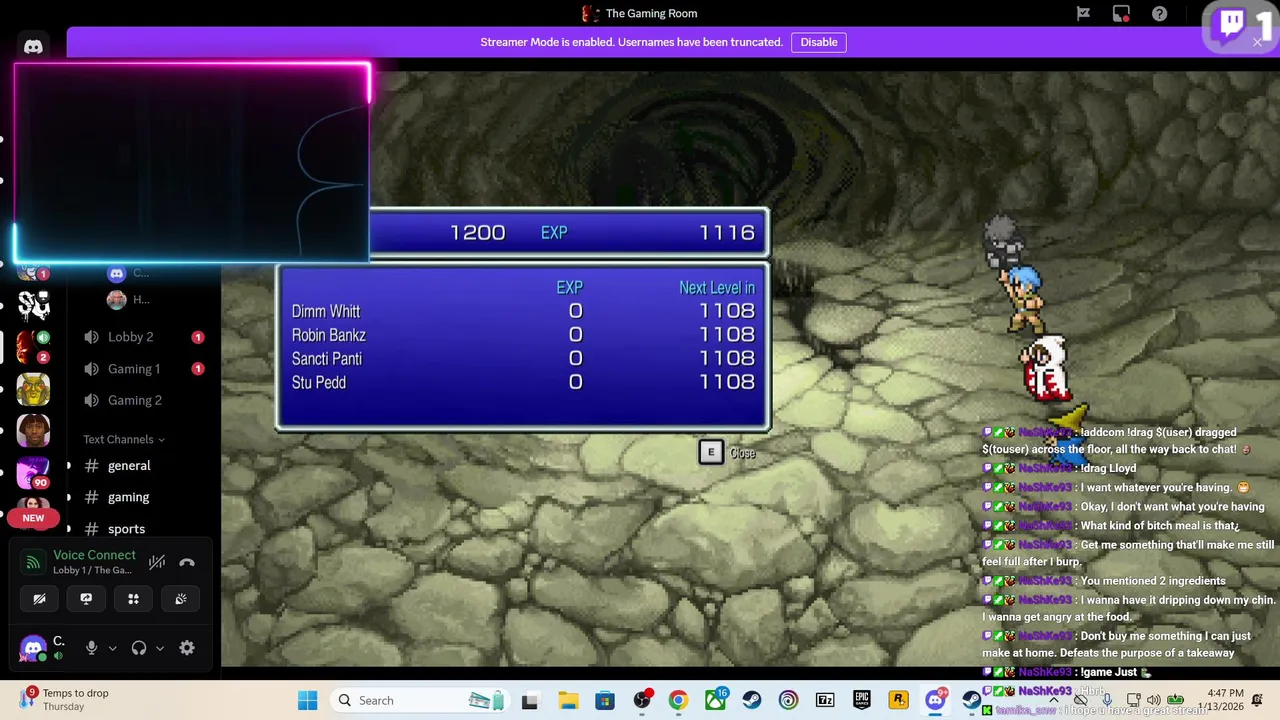This screenshot has height=720, width=1280.
Task: Join the Gaming 1 voice channel
Action: [143, 369]
